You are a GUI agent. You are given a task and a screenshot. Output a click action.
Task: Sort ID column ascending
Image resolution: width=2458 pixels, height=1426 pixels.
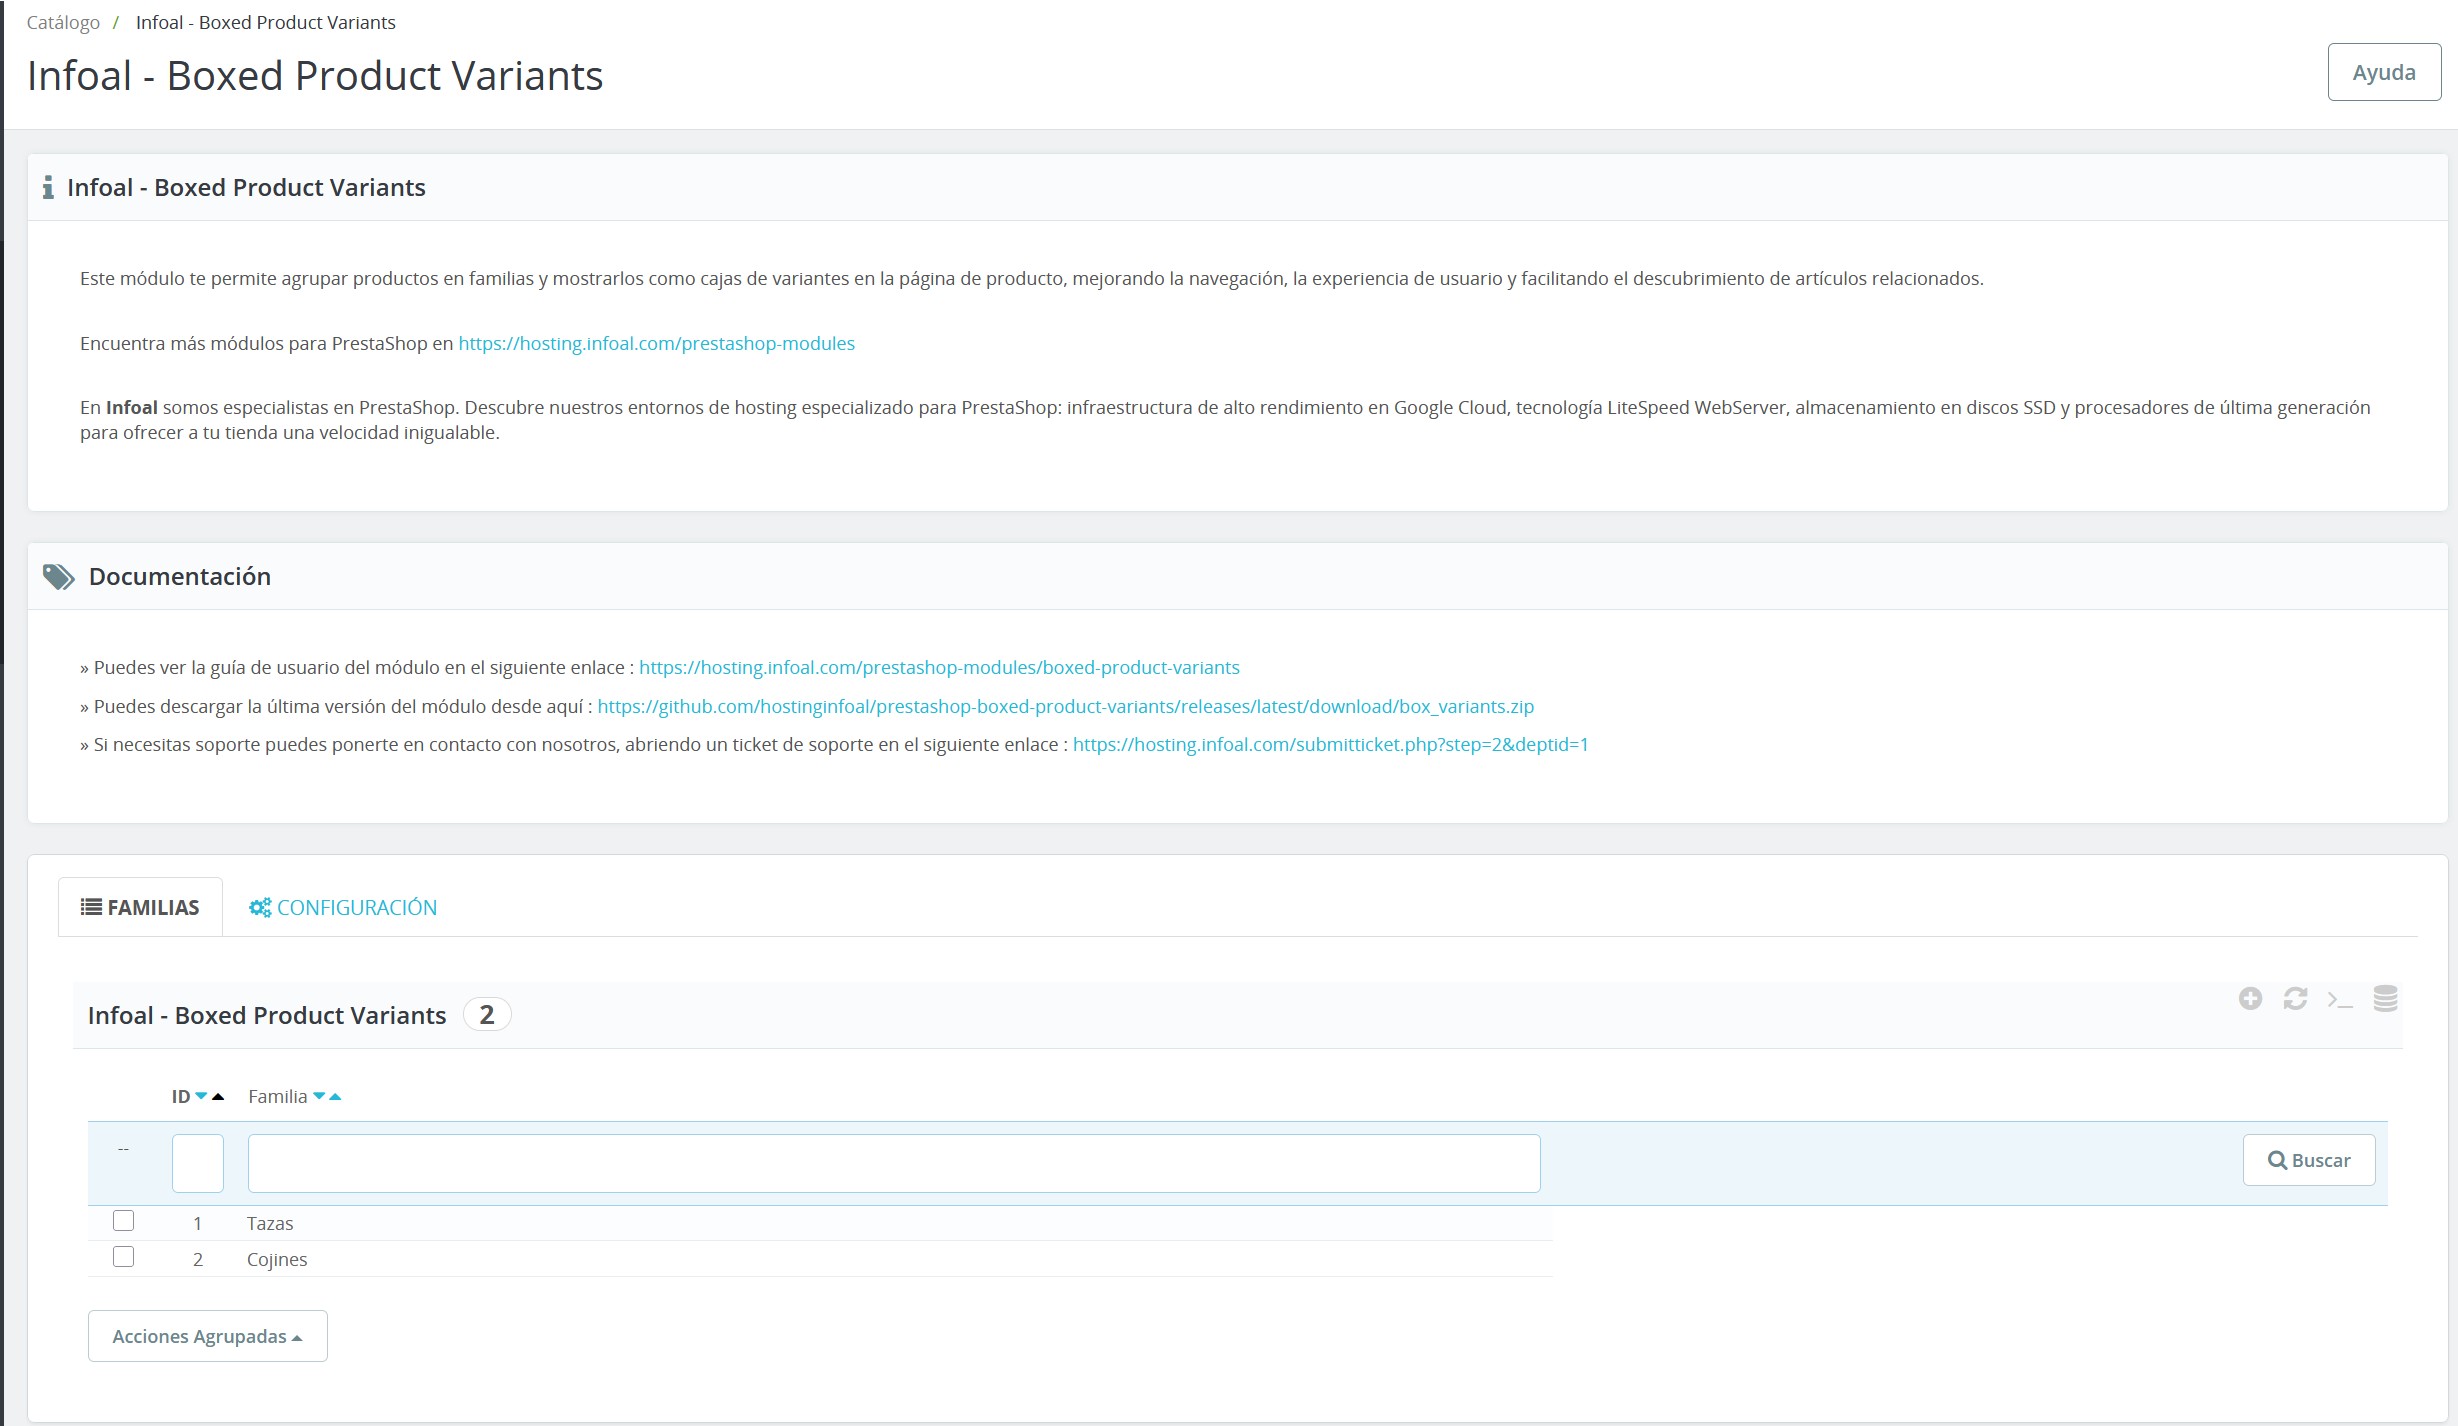point(218,1096)
